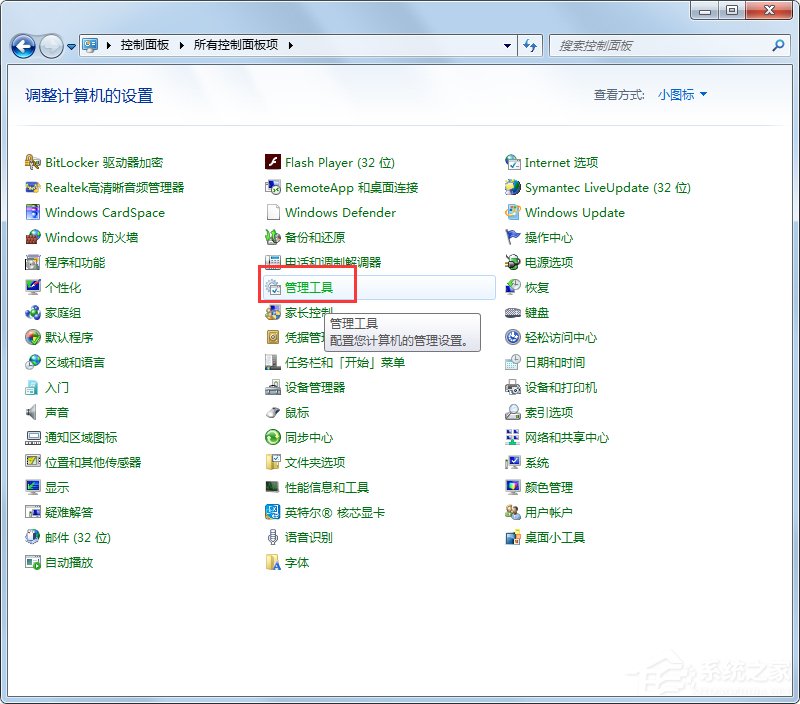Open 设备管理器
Viewport: 800px width, 704px height.
point(318,387)
